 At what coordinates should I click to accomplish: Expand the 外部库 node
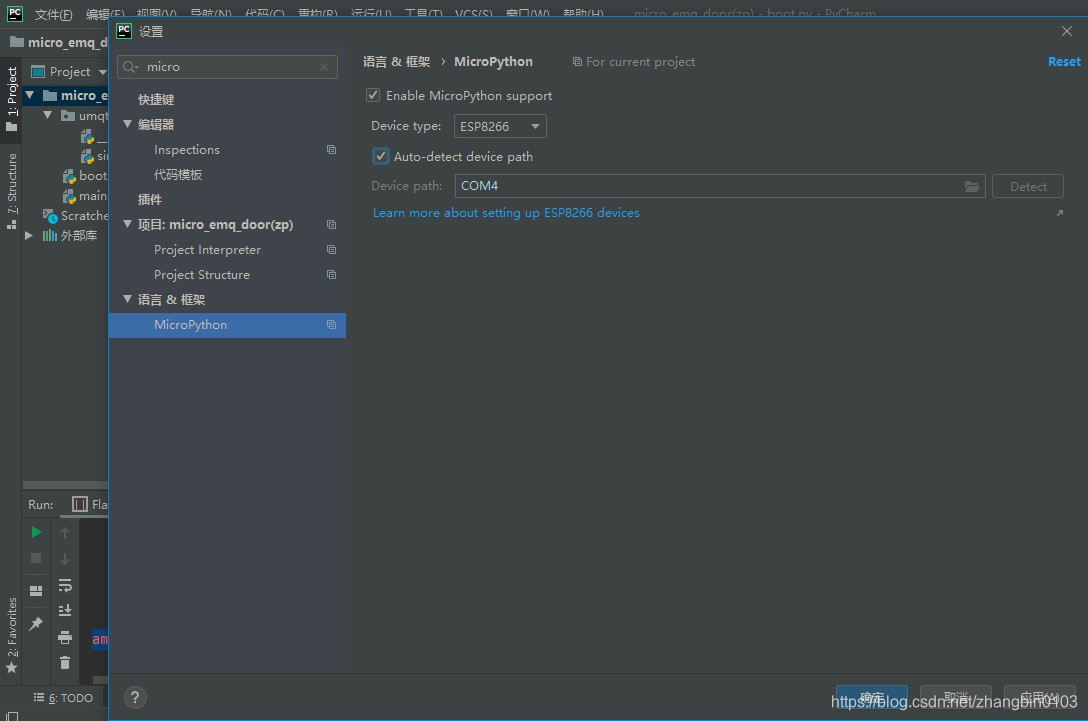click(x=29, y=236)
